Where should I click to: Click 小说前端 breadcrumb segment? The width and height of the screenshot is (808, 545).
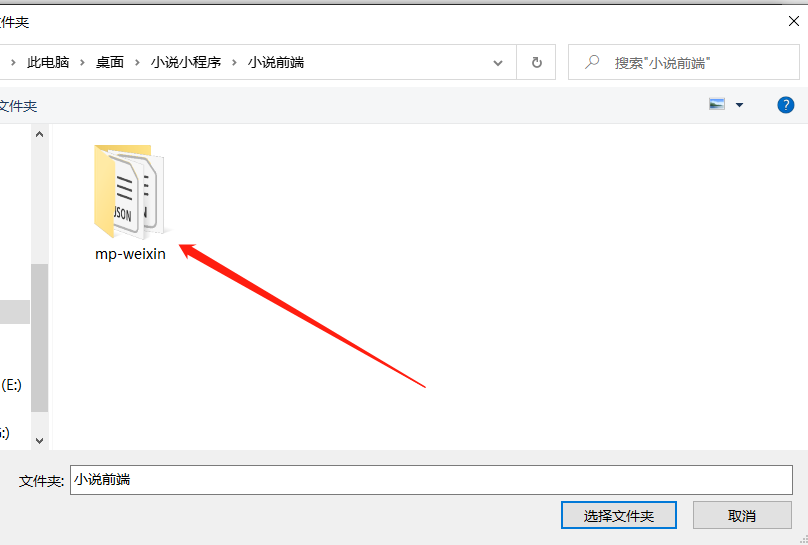pos(276,62)
